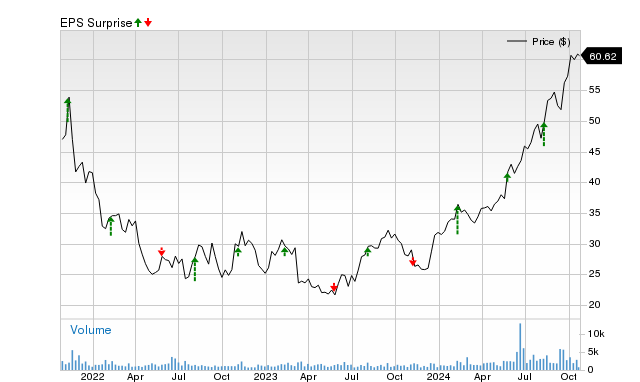640x382 pixels.
Task: Click the Price ($) legend line sample
Action: (517, 41)
